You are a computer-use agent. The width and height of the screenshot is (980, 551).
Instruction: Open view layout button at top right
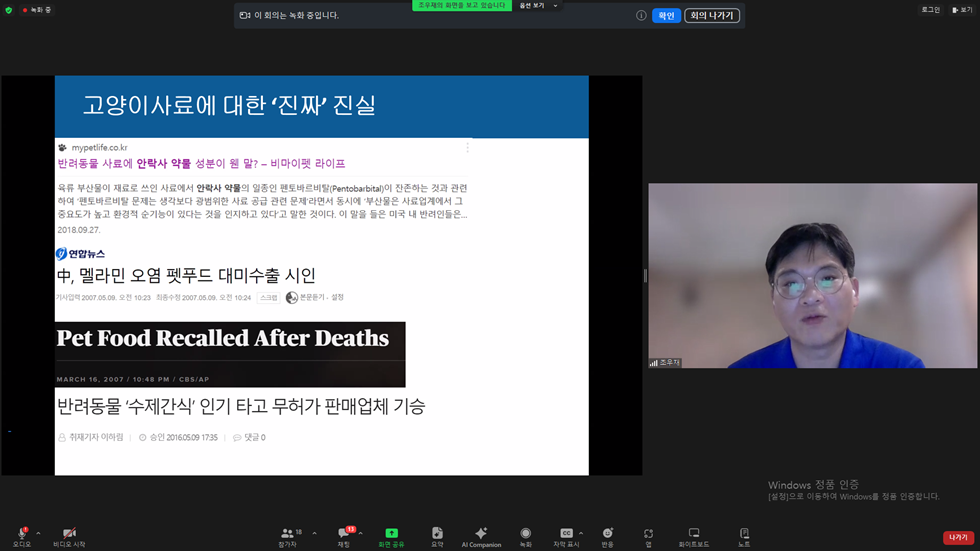tap(961, 10)
